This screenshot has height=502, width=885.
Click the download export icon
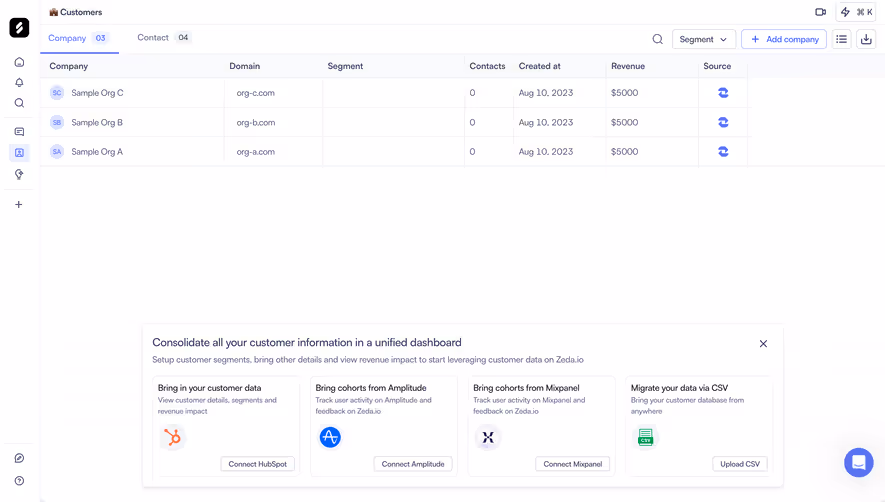coord(866,39)
